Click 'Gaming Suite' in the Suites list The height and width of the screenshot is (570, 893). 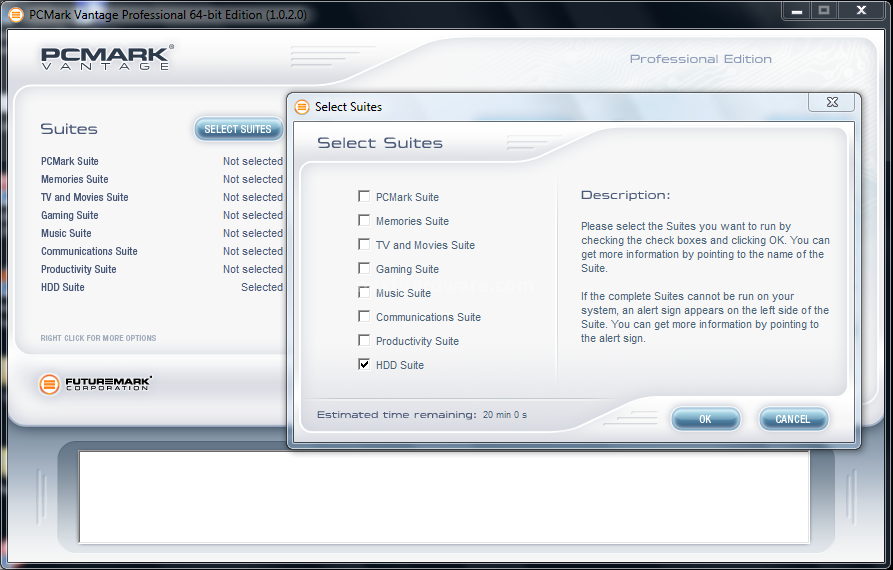tap(69, 215)
